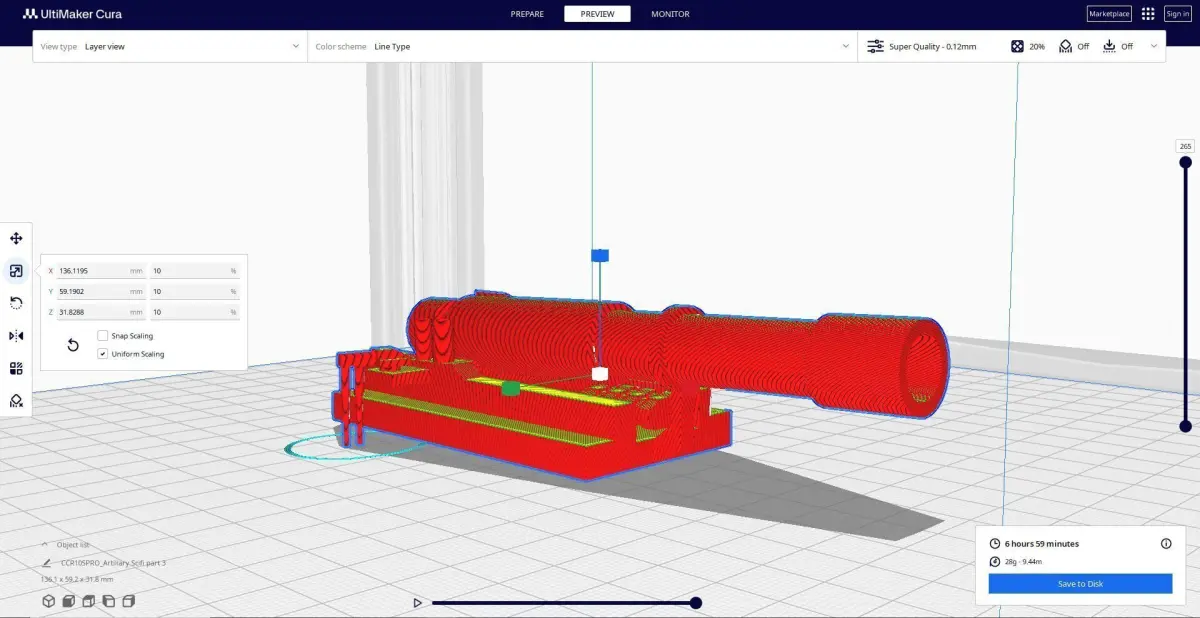The height and width of the screenshot is (618, 1200).
Task: Enable Snap Scaling checkbox
Action: pos(102,336)
